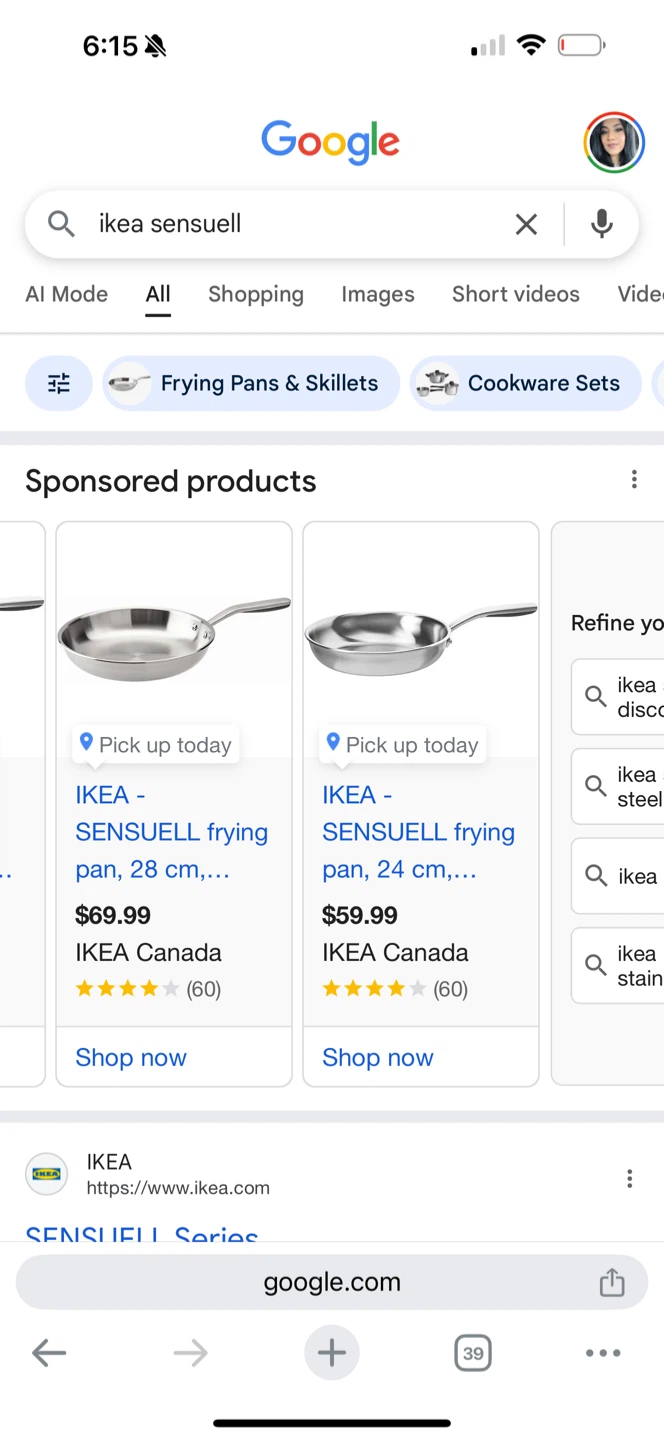Screen dimensions: 664x1440
Task: Go back with browser back arrow
Action: click(49, 1353)
